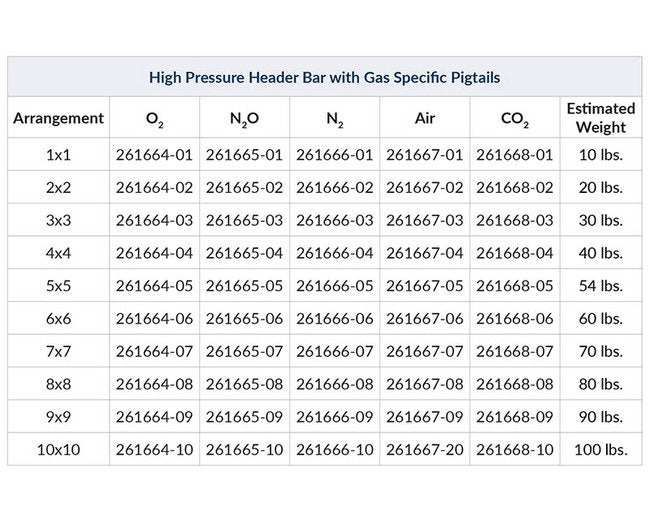
Task: Click part number 261666-09
Action: (334, 417)
